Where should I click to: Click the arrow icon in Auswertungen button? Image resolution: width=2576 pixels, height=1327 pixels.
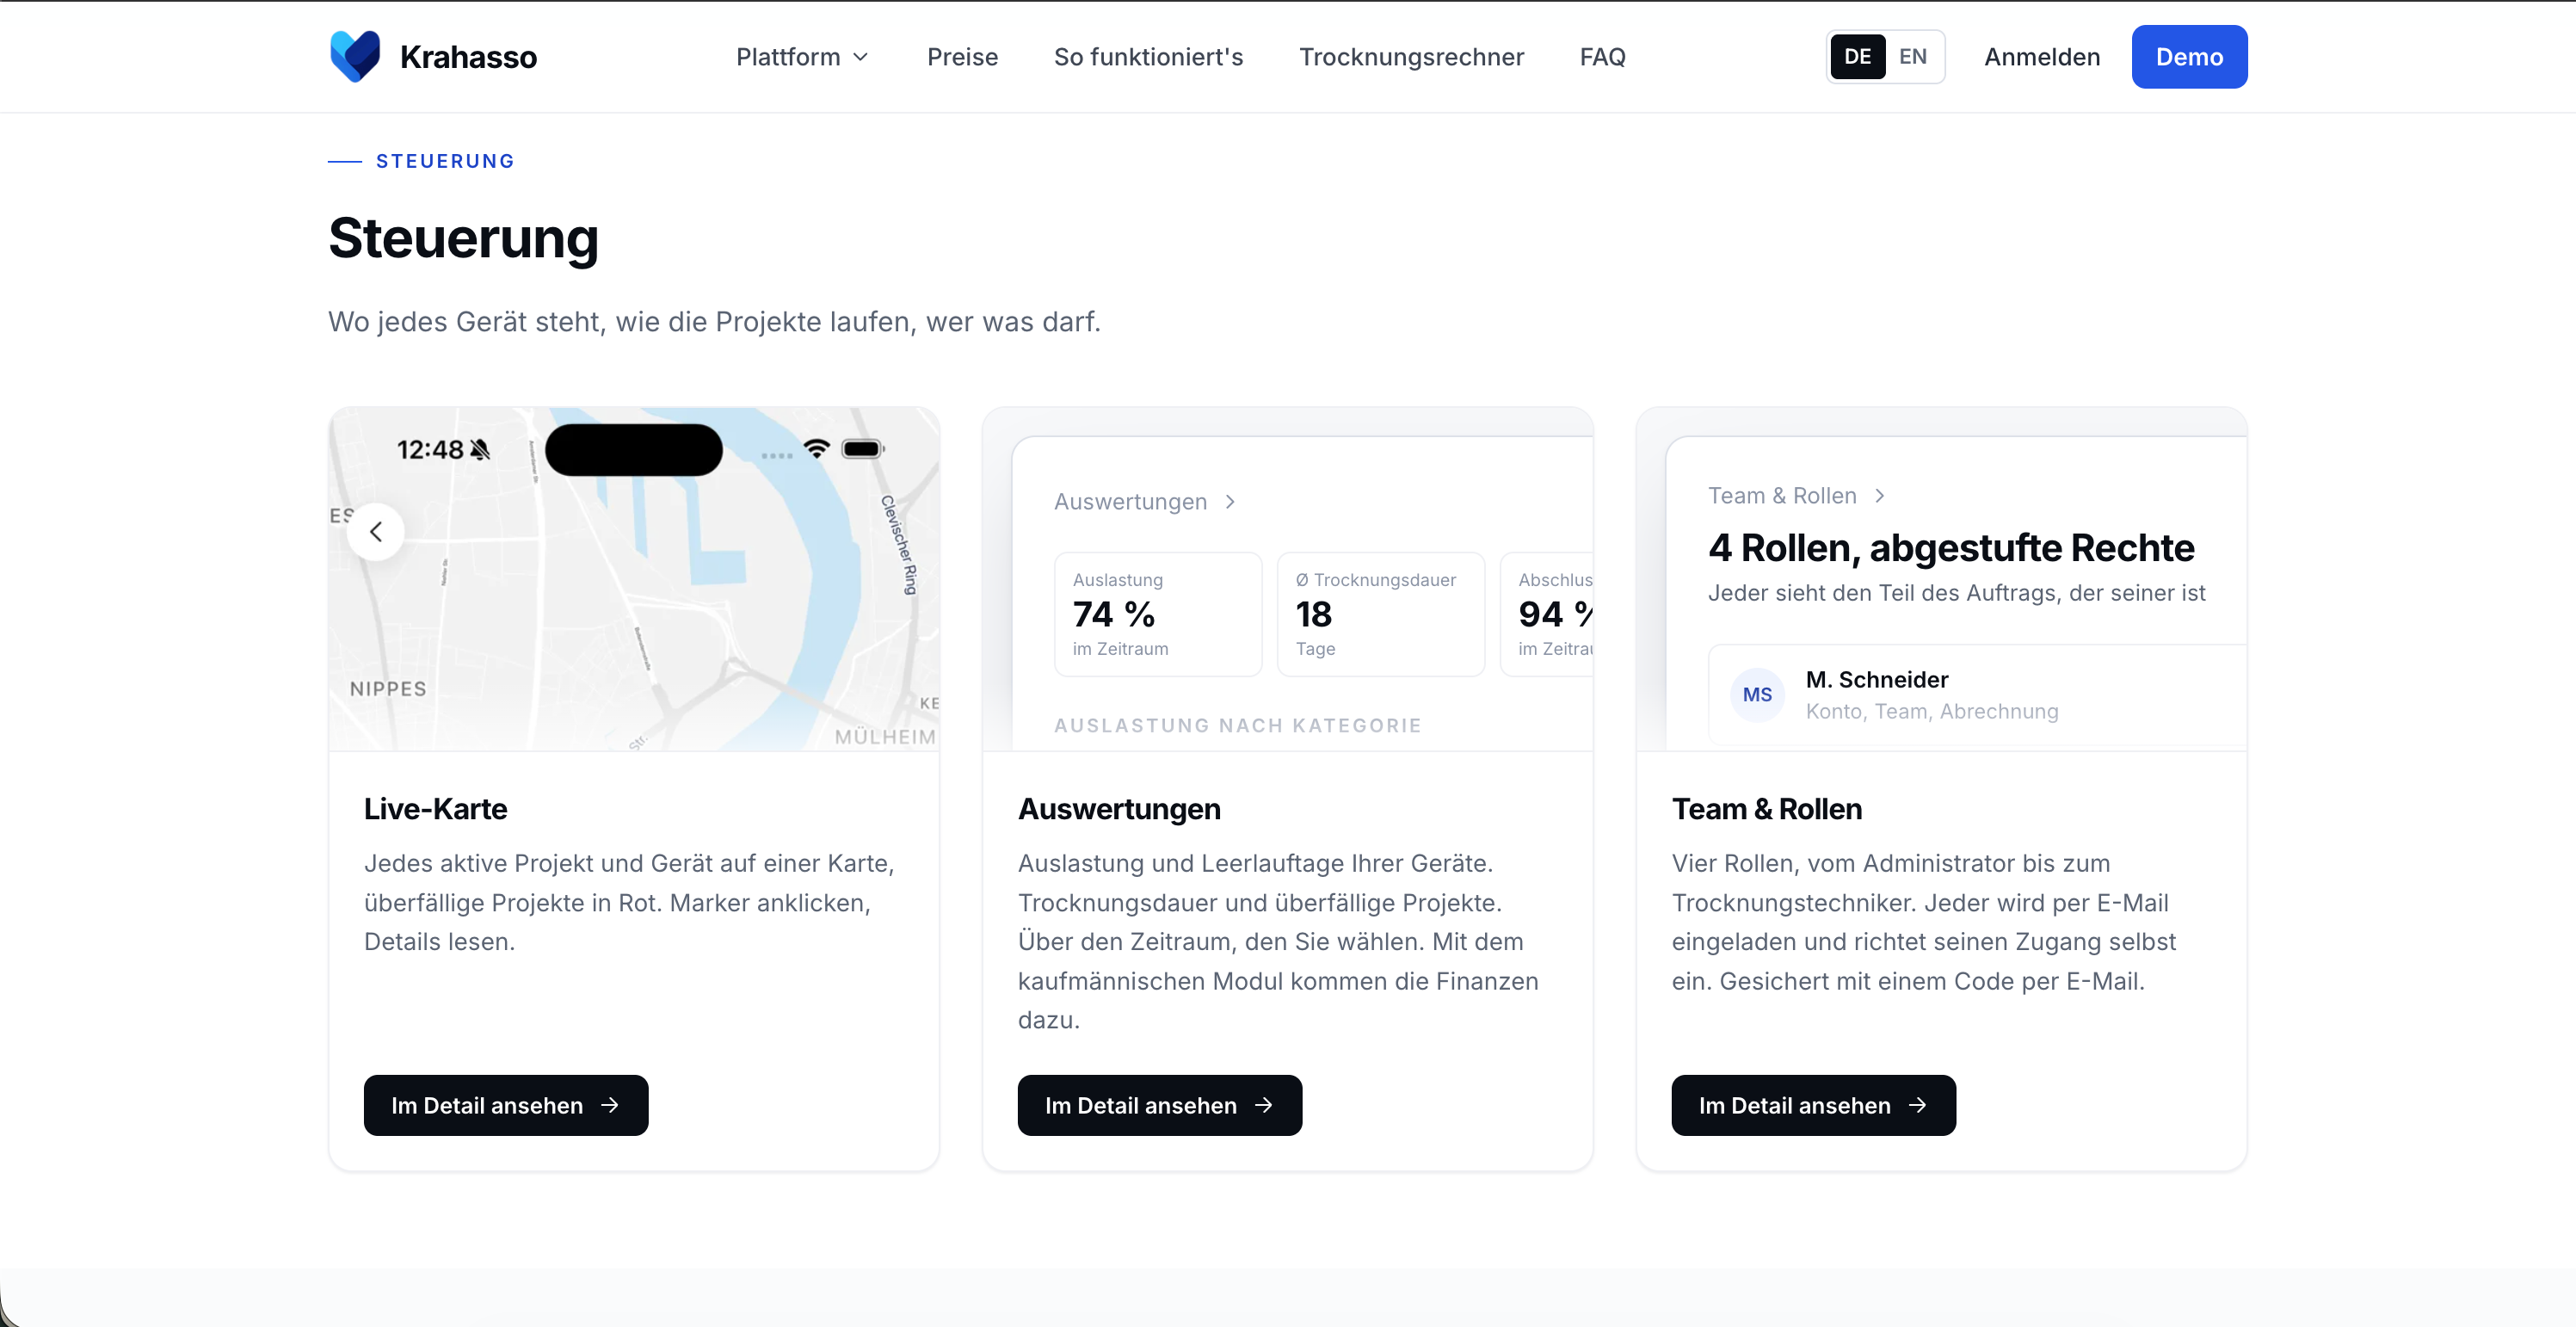pos(1264,1105)
